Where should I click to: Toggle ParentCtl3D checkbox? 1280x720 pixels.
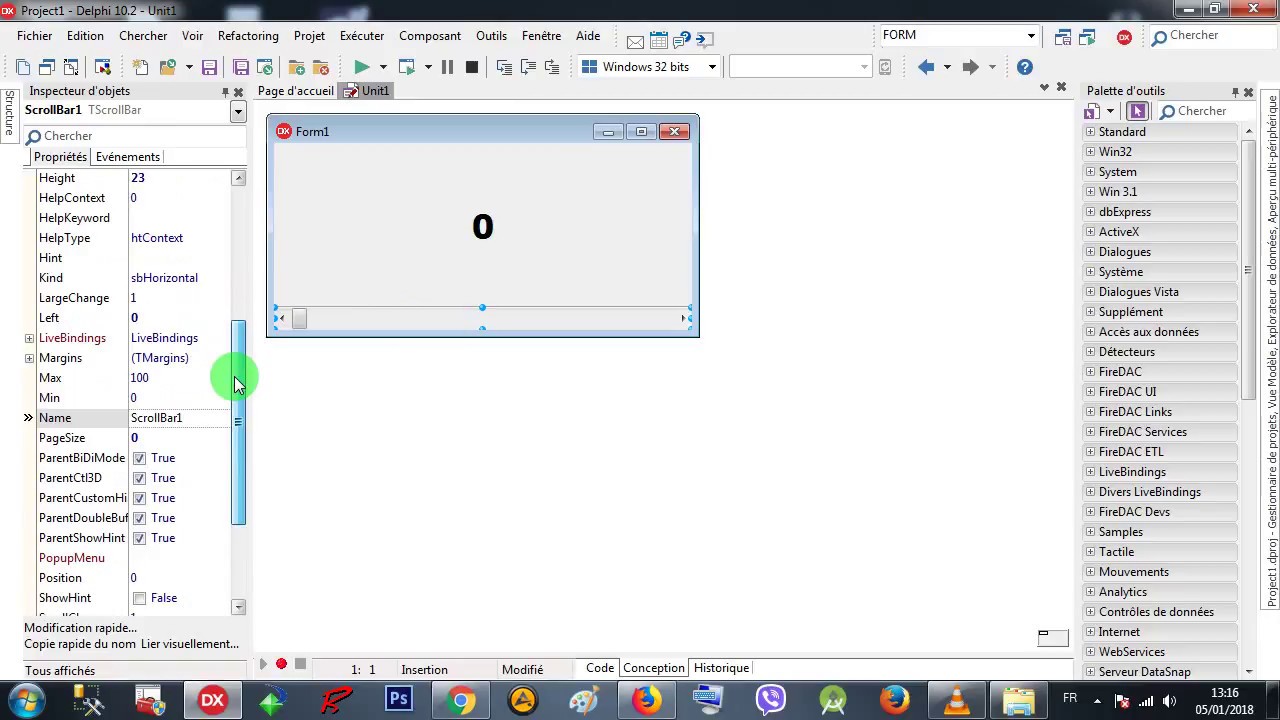coord(139,478)
